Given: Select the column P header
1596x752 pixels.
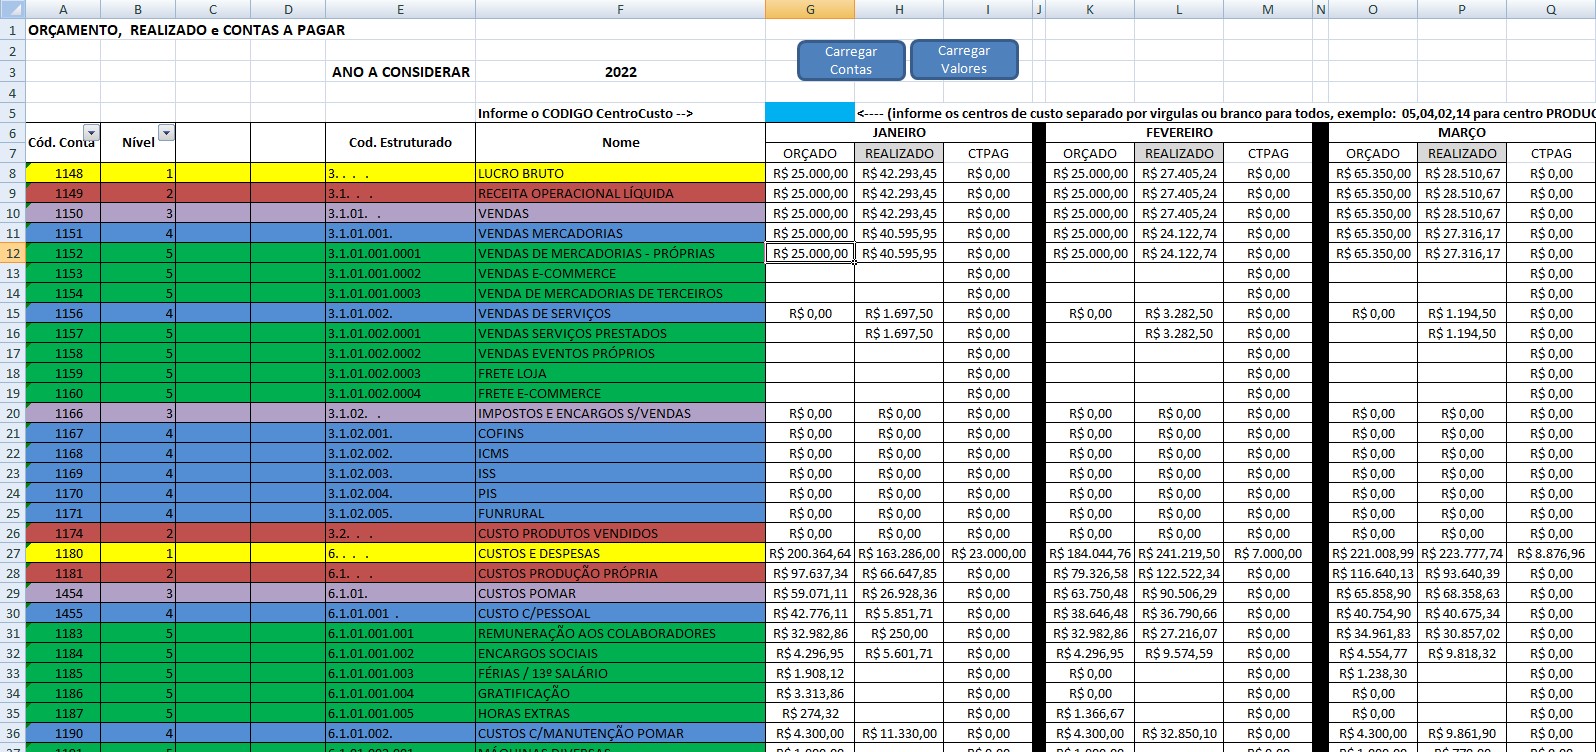Looking at the screenshot, I should click(1461, 9).
